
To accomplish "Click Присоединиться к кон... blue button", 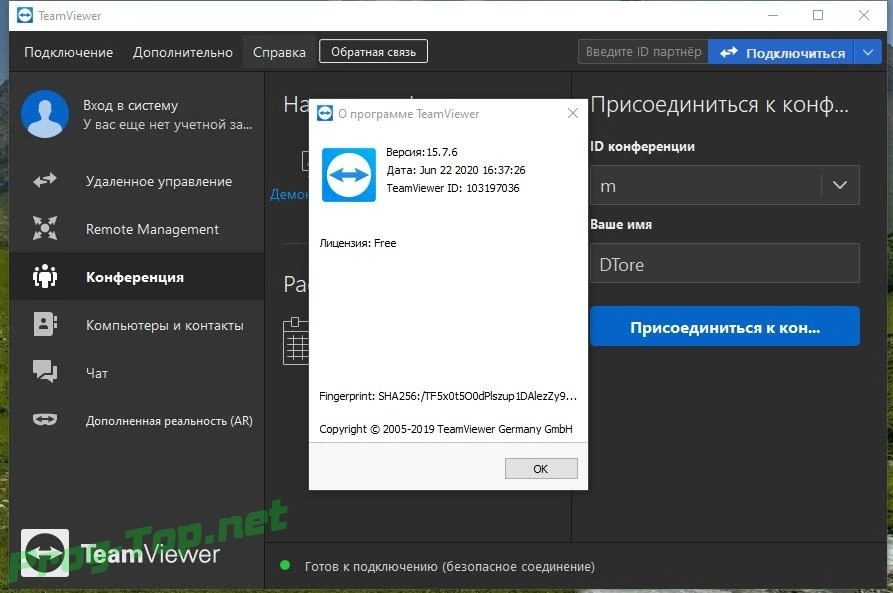I will pyautogui.click(x=724, y=326).
